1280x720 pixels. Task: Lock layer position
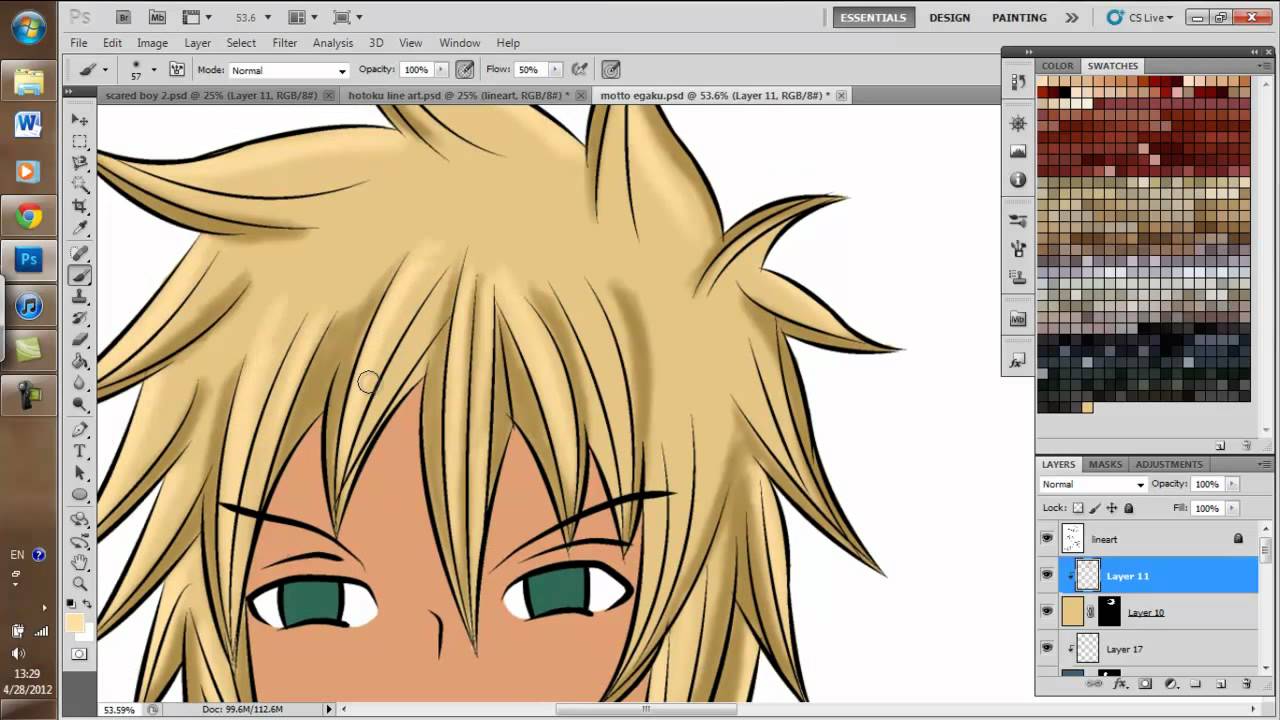(1112, 508)
